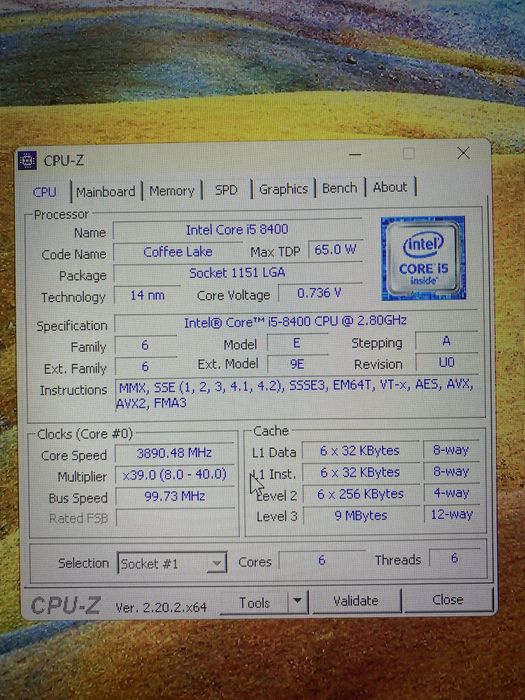Click the Multiplier value x39.0 (8.0 - 40.0)
This screenshot has width=525, height=700.
[x=175, y=475]
